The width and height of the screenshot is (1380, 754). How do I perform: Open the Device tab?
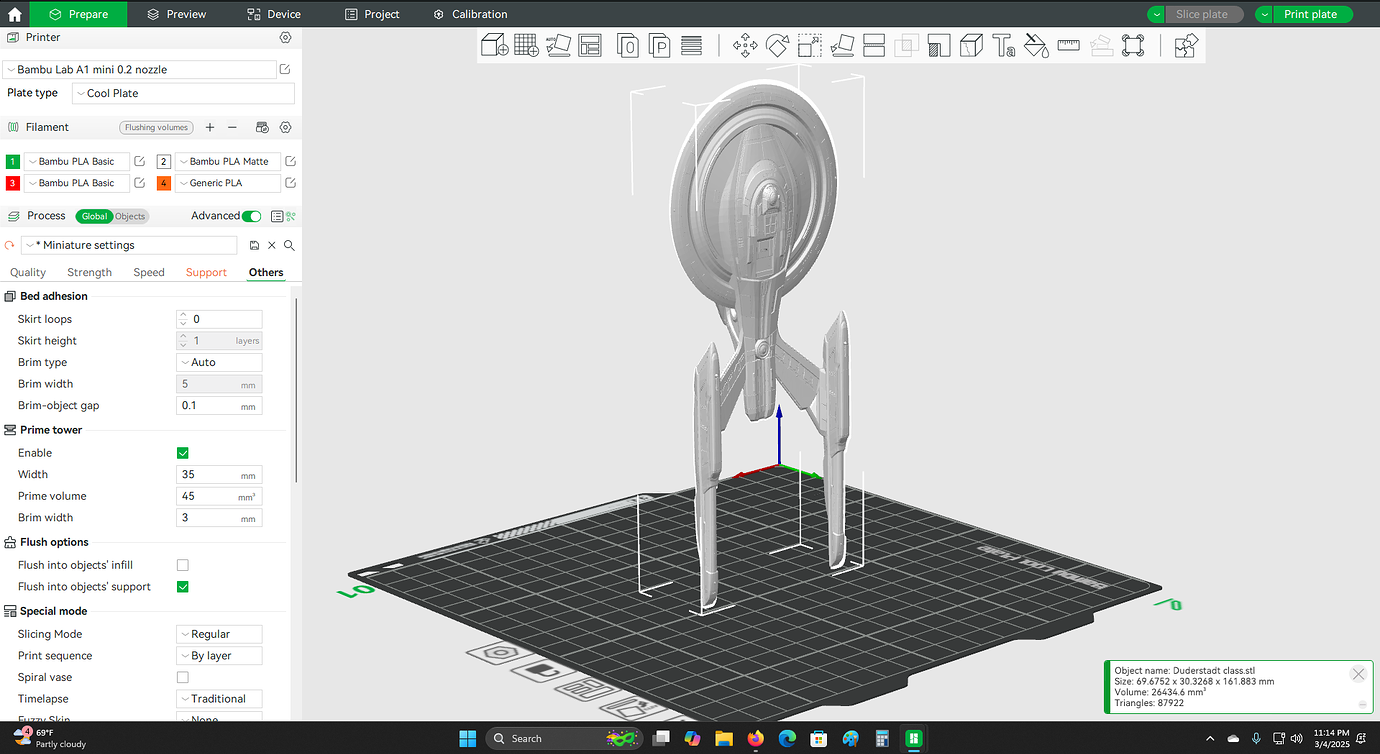pyautogui.click(x=275, y=14)
